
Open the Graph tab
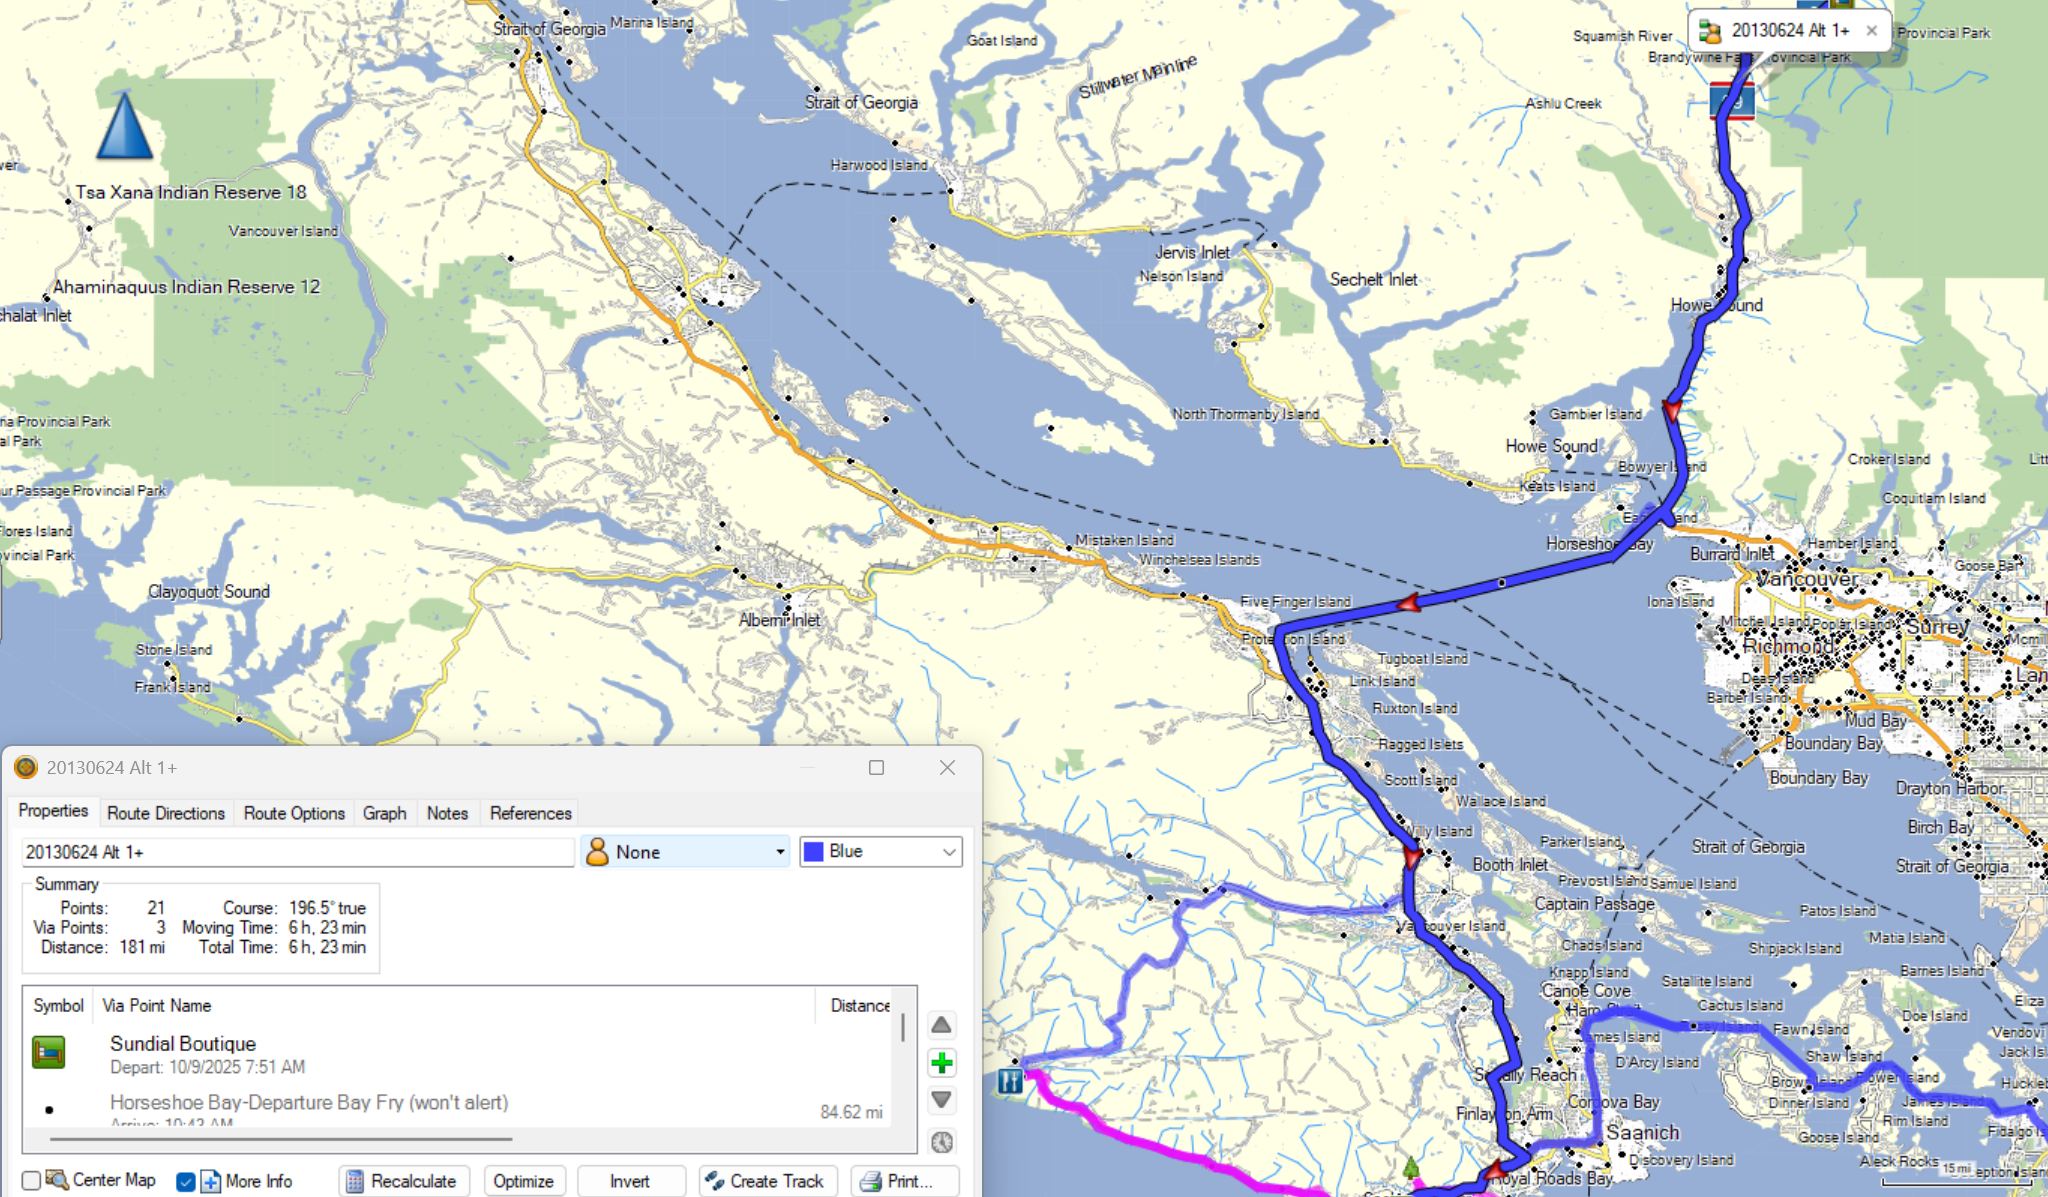point(384,813)
